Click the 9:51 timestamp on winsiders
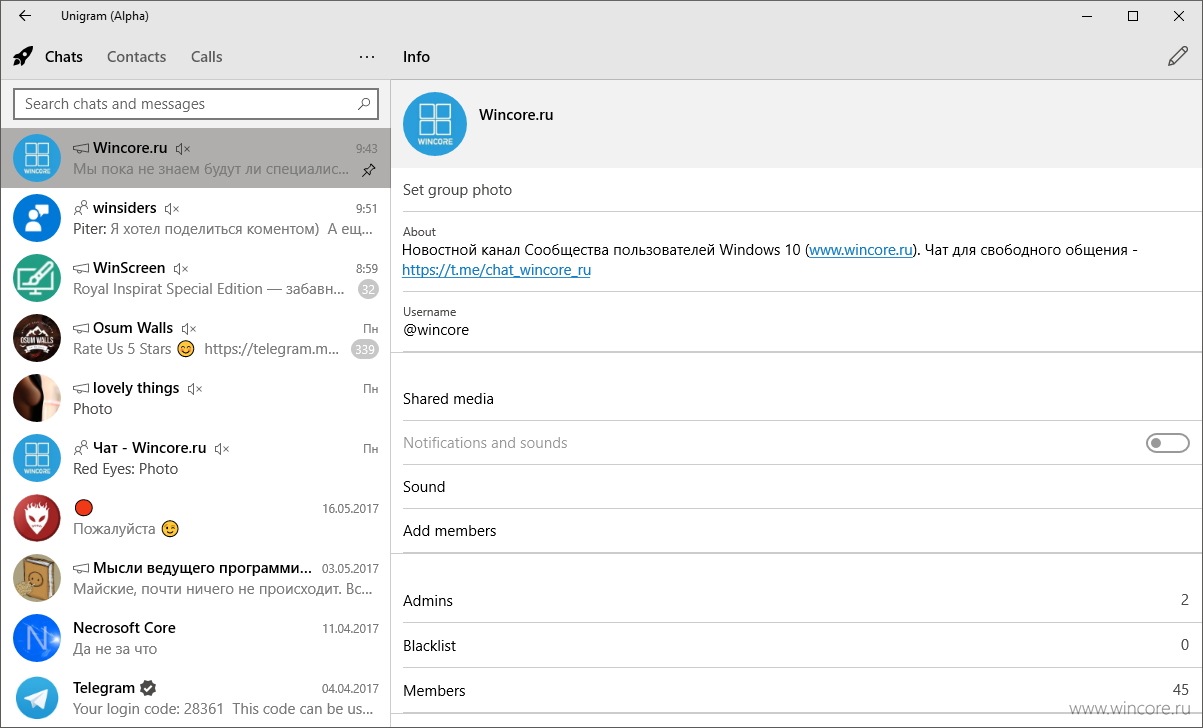This screenshot has height=728, width=1203. [367, 209]
